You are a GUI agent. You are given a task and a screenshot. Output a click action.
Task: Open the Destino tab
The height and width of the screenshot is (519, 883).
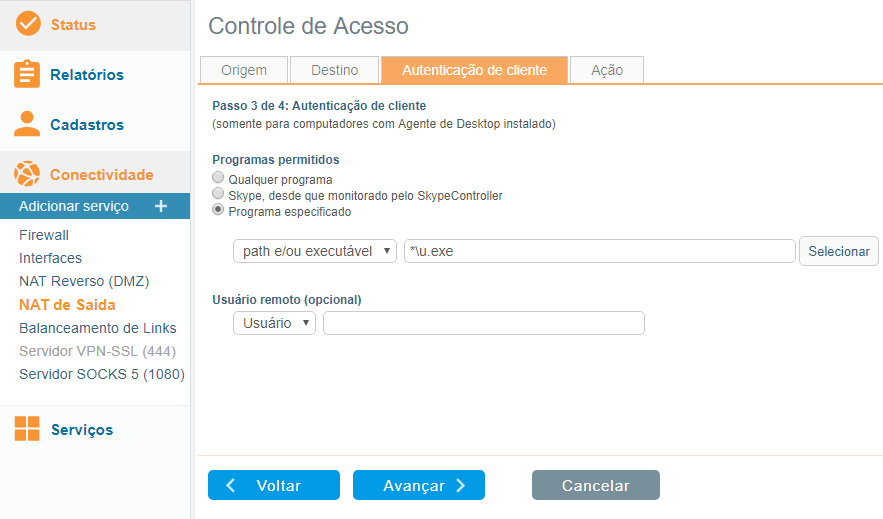[335, 70]
